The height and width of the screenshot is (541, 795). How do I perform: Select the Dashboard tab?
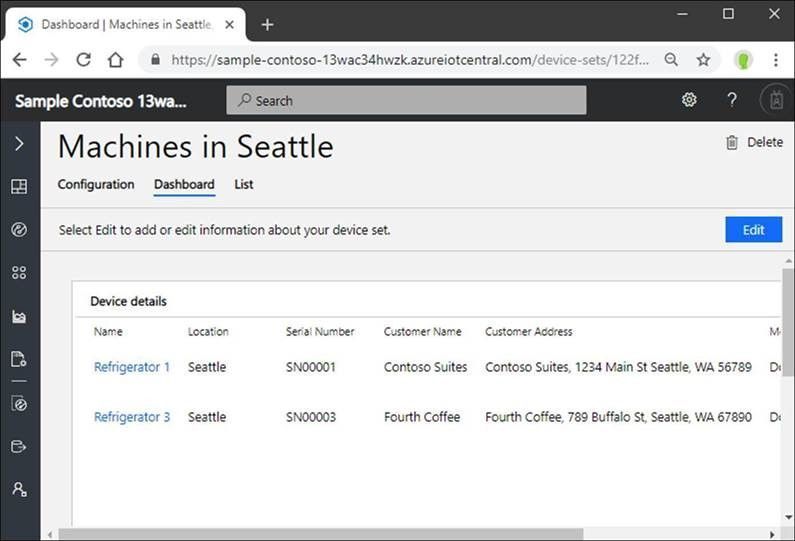(x=184, y=184)
